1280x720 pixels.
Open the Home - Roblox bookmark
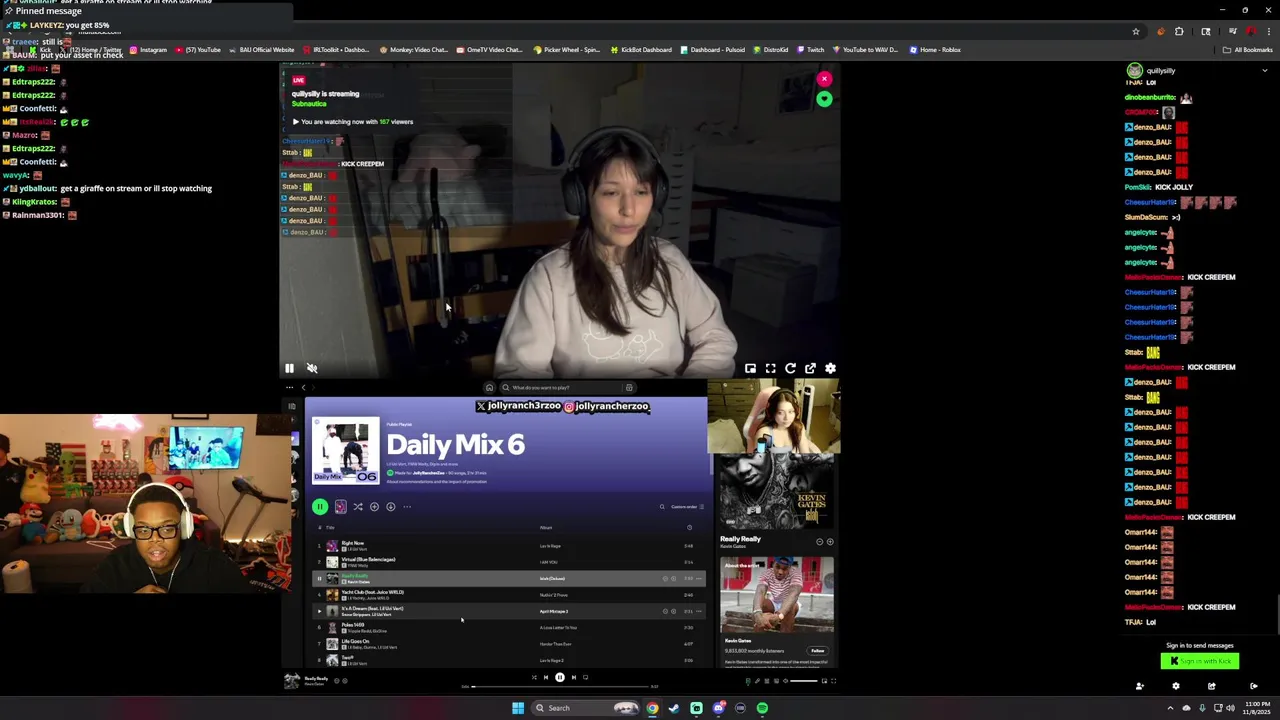tap(935, 50)
